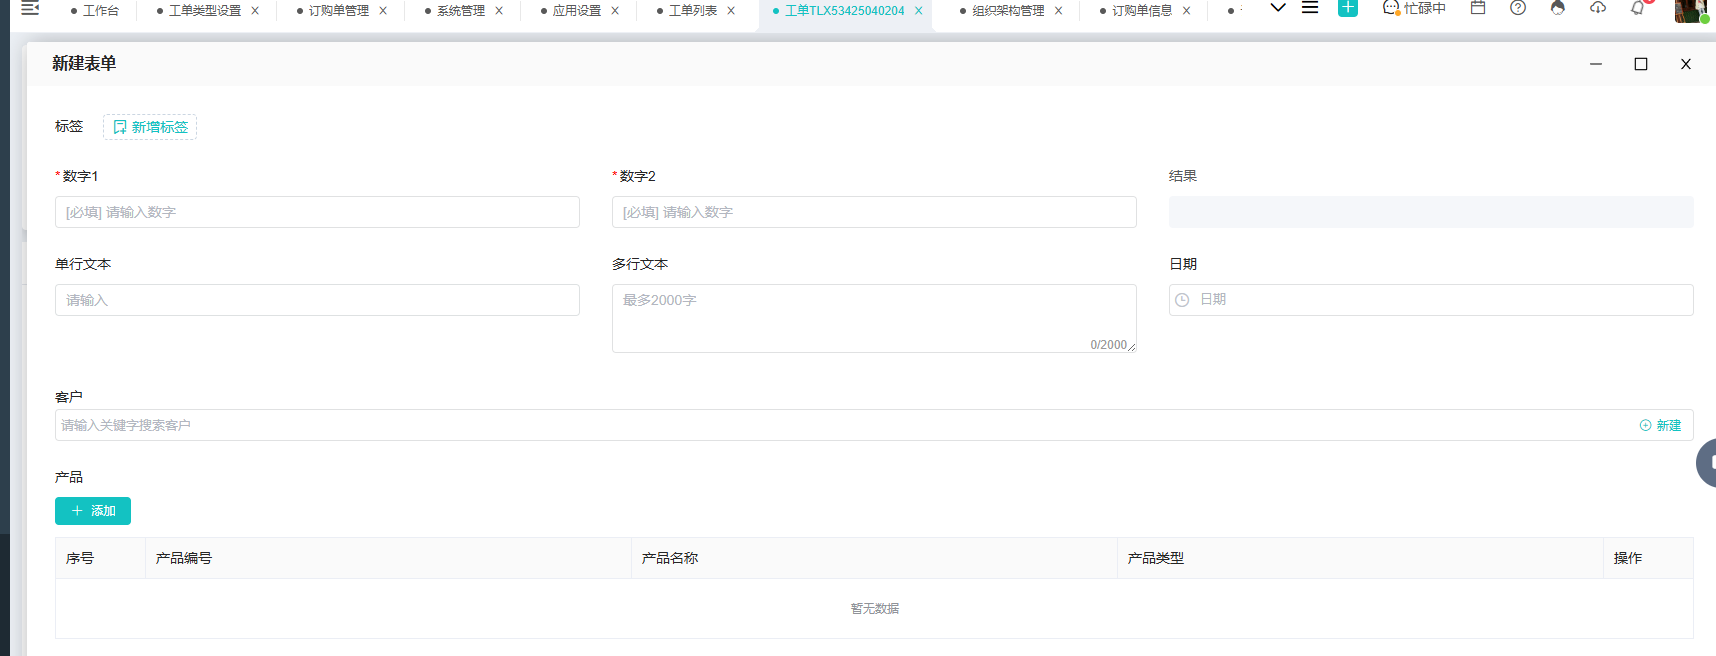Image resolution: width=1716 pixels, height=656 pixels.
Task: Click the 新建 customer link
Action: 1661,425
